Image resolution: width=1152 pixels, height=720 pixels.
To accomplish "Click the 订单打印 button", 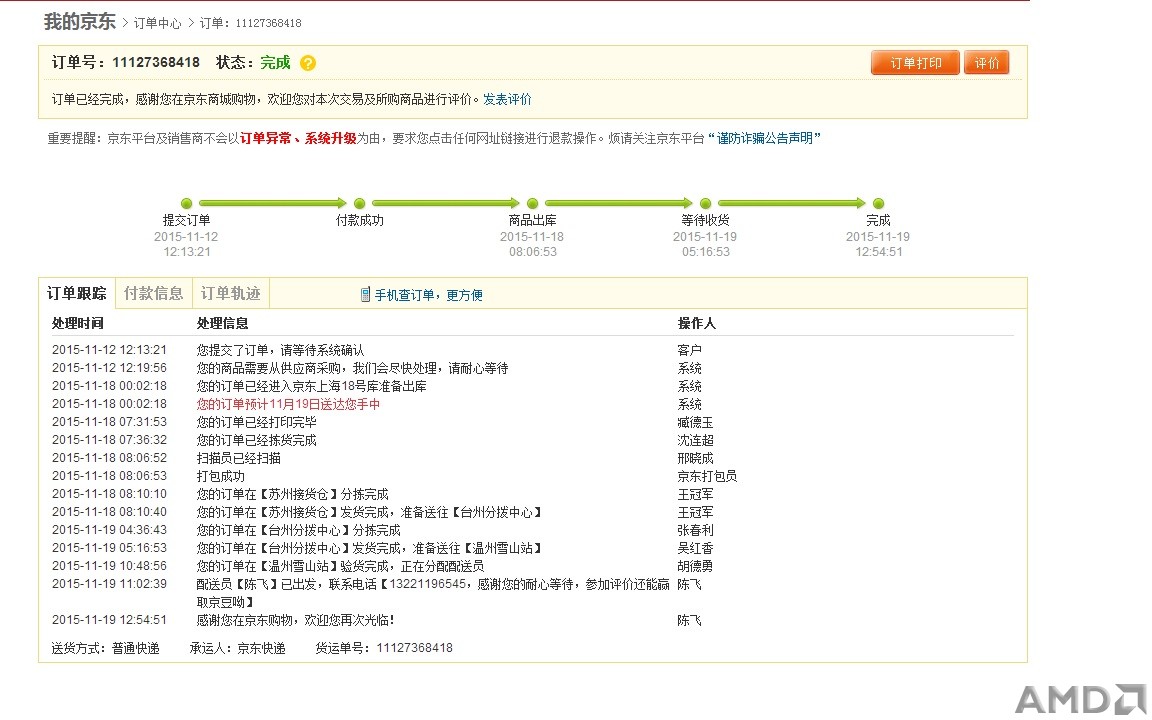I will pos(915,63).
